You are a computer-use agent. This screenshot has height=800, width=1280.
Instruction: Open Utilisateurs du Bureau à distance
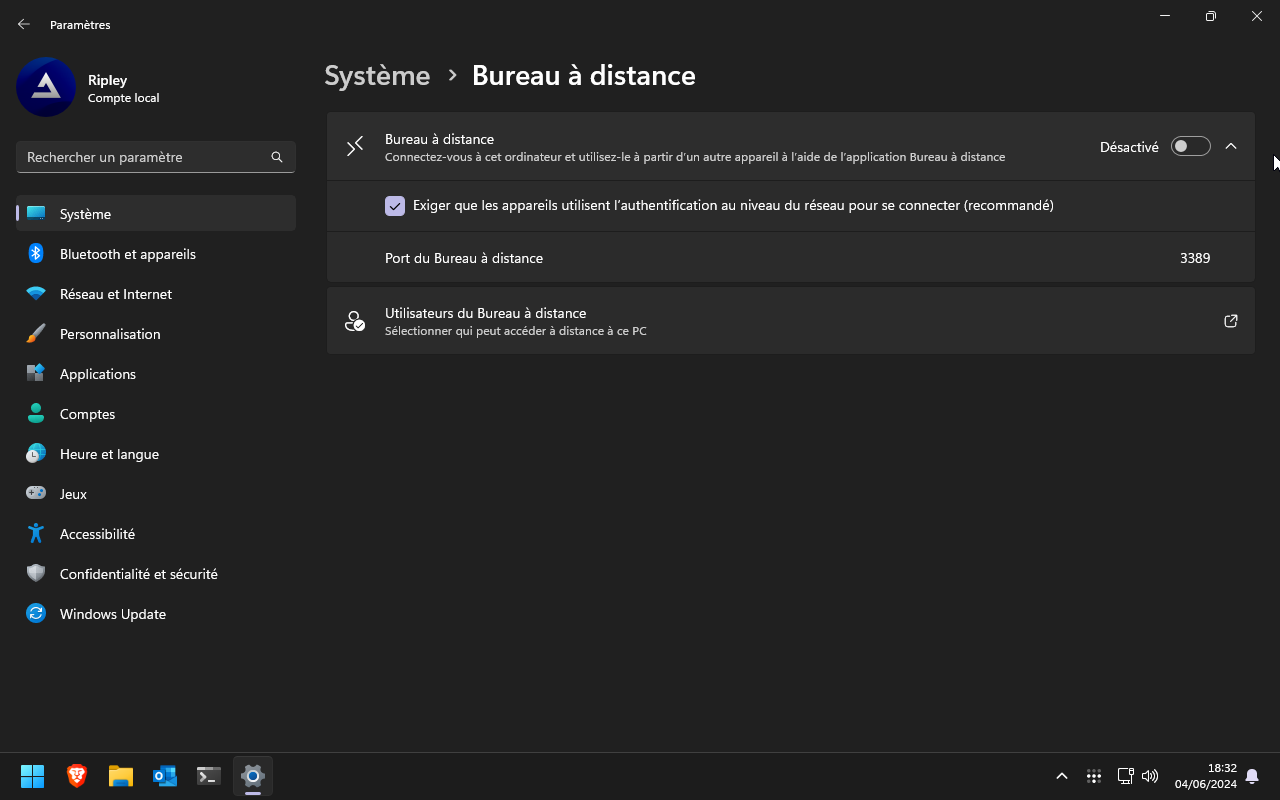(790, 321)
